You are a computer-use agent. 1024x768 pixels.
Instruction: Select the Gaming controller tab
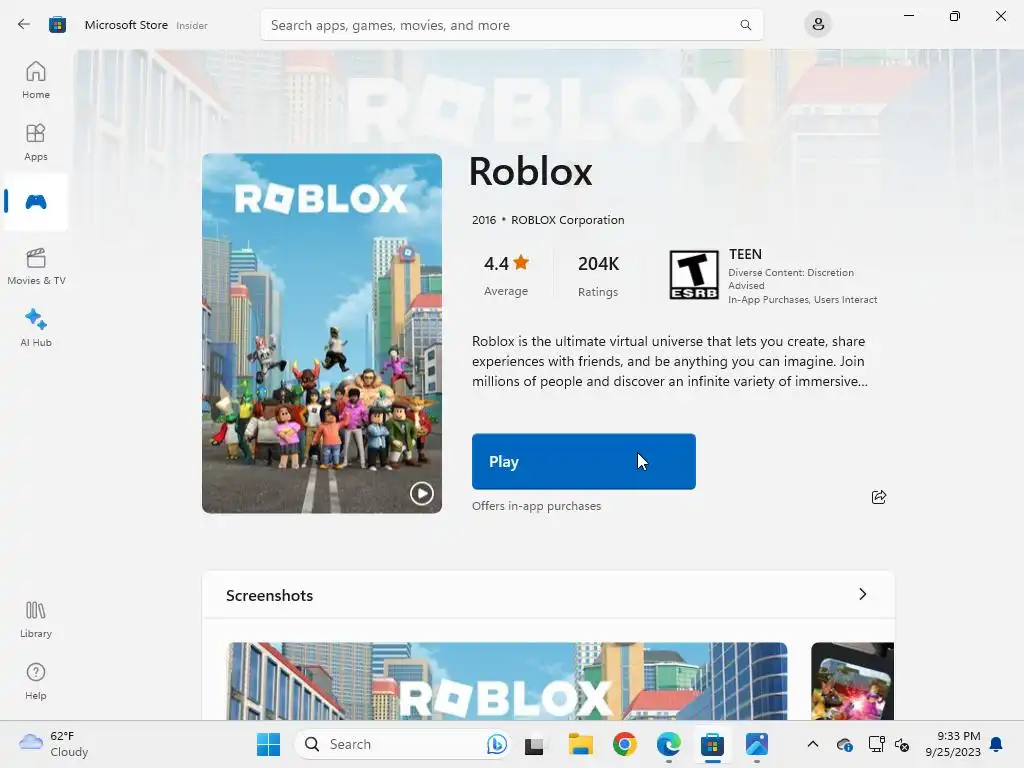[x=36, y=202]
